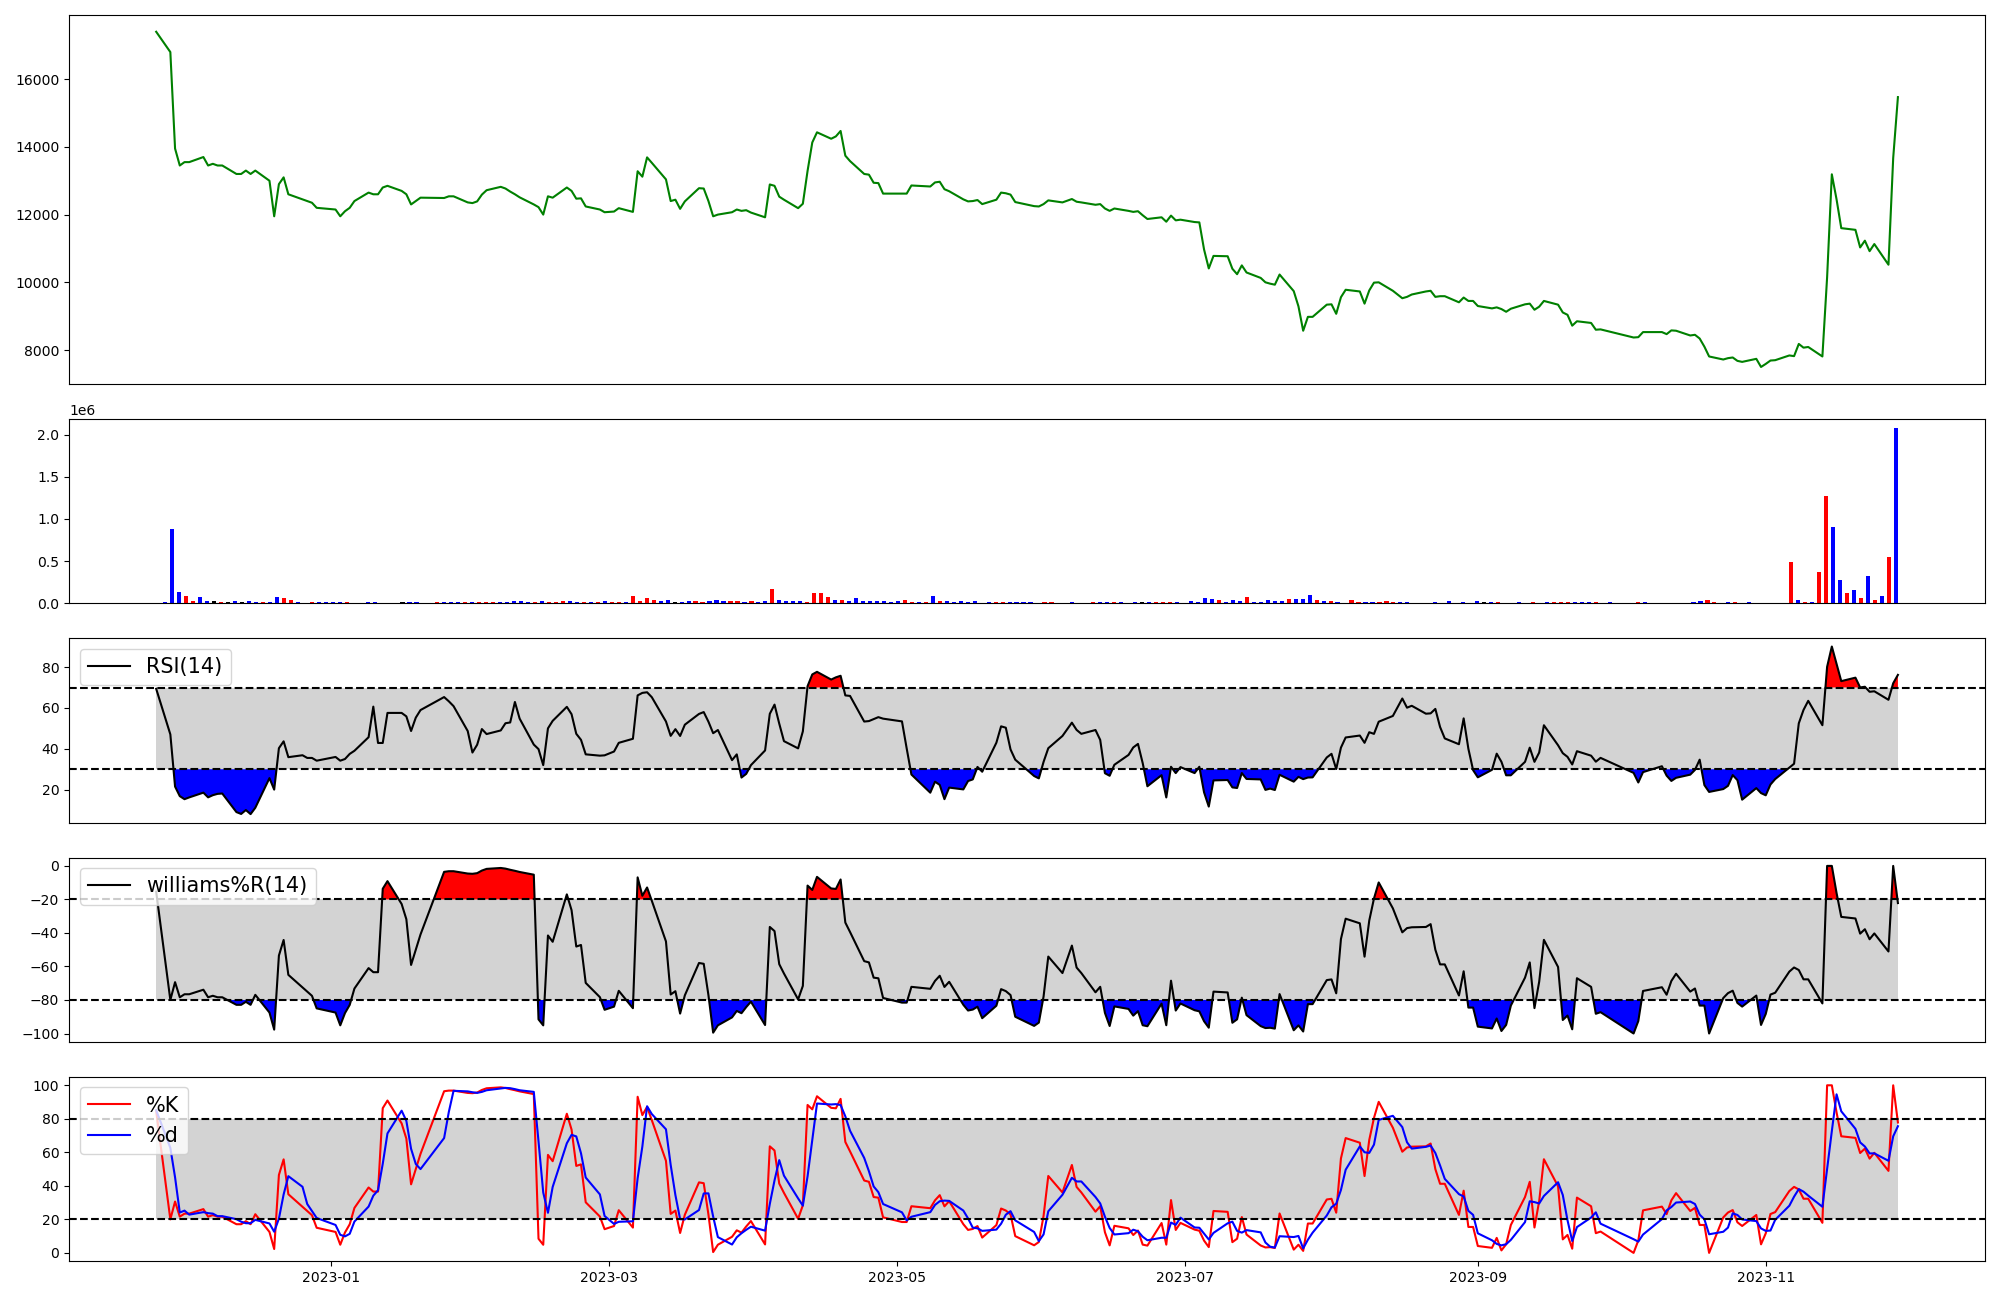Click the 2023-05 x-axis date label
Image resolution: width=2000 pixels, height=1300 pixels.
click(x=897, y=1277)
